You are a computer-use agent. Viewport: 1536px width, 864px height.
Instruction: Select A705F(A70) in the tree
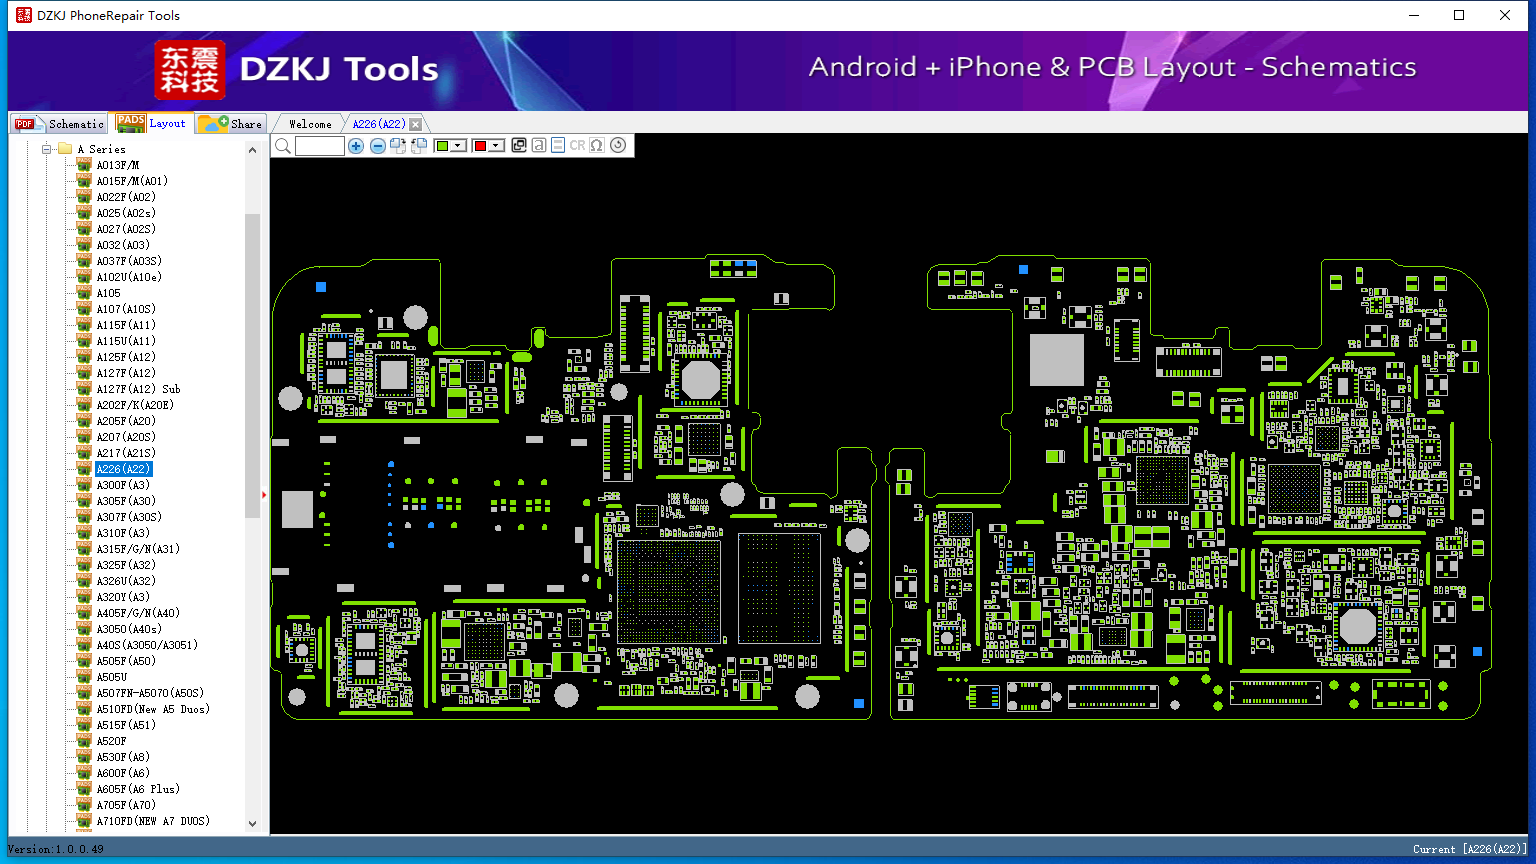click(x=126, y=805)
